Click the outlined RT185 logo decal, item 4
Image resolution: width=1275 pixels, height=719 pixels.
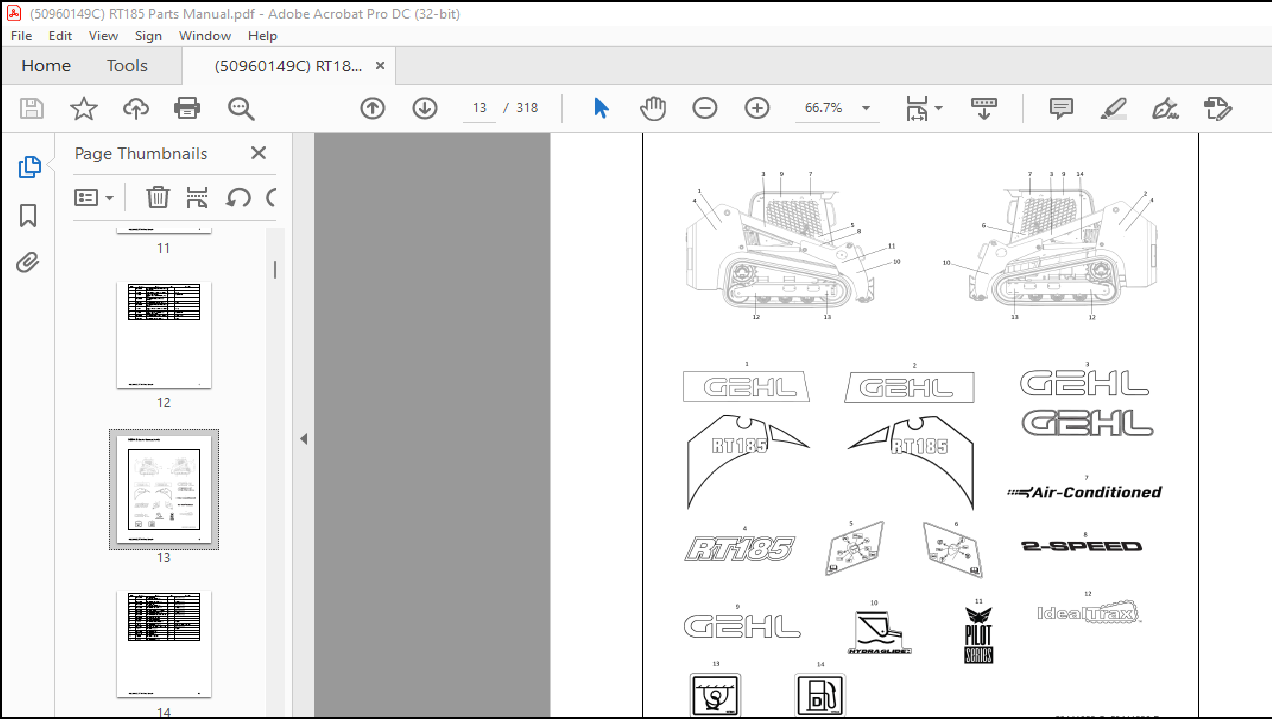tap(739, 548)
